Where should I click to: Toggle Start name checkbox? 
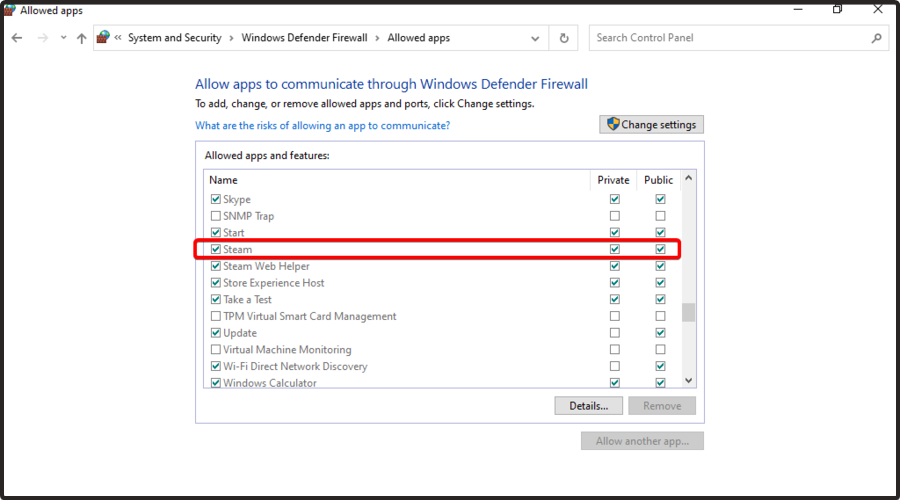(216, 232)
